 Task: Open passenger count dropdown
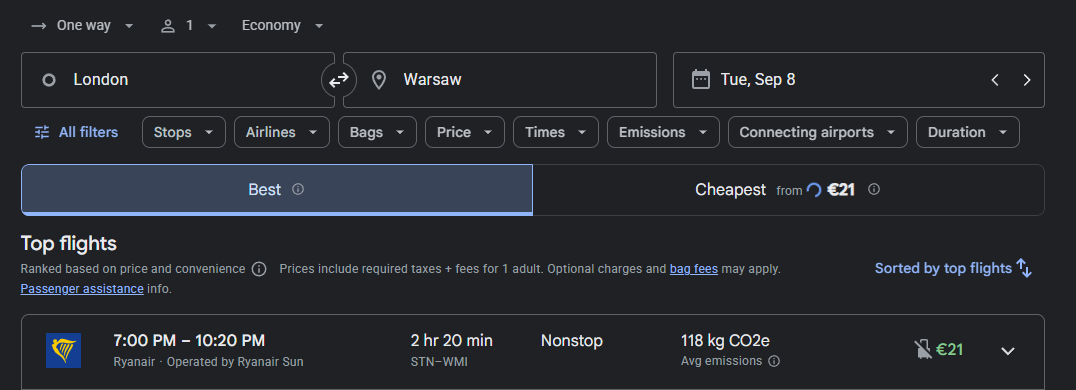click(x=188, y=26)
